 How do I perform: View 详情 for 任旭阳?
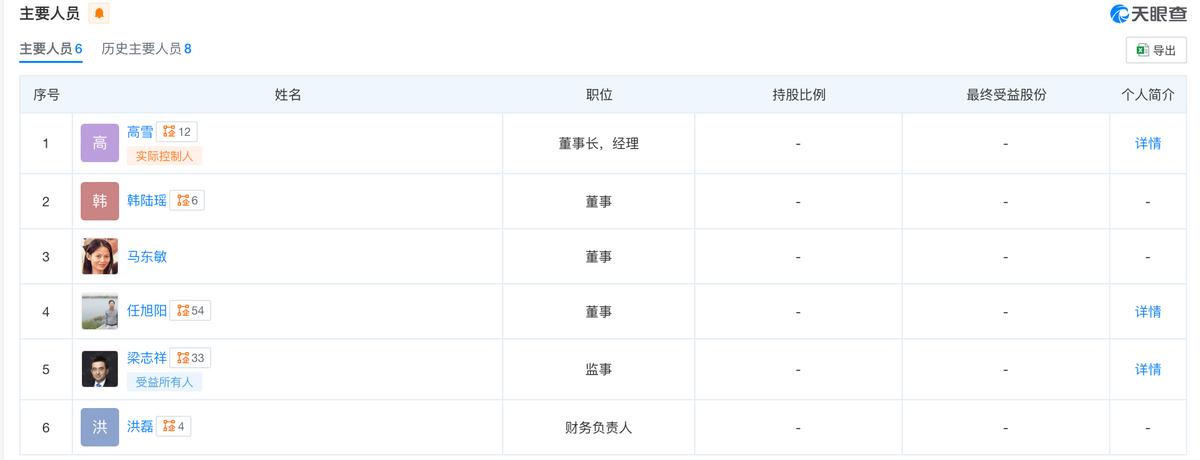click(x=1148, y=312)
